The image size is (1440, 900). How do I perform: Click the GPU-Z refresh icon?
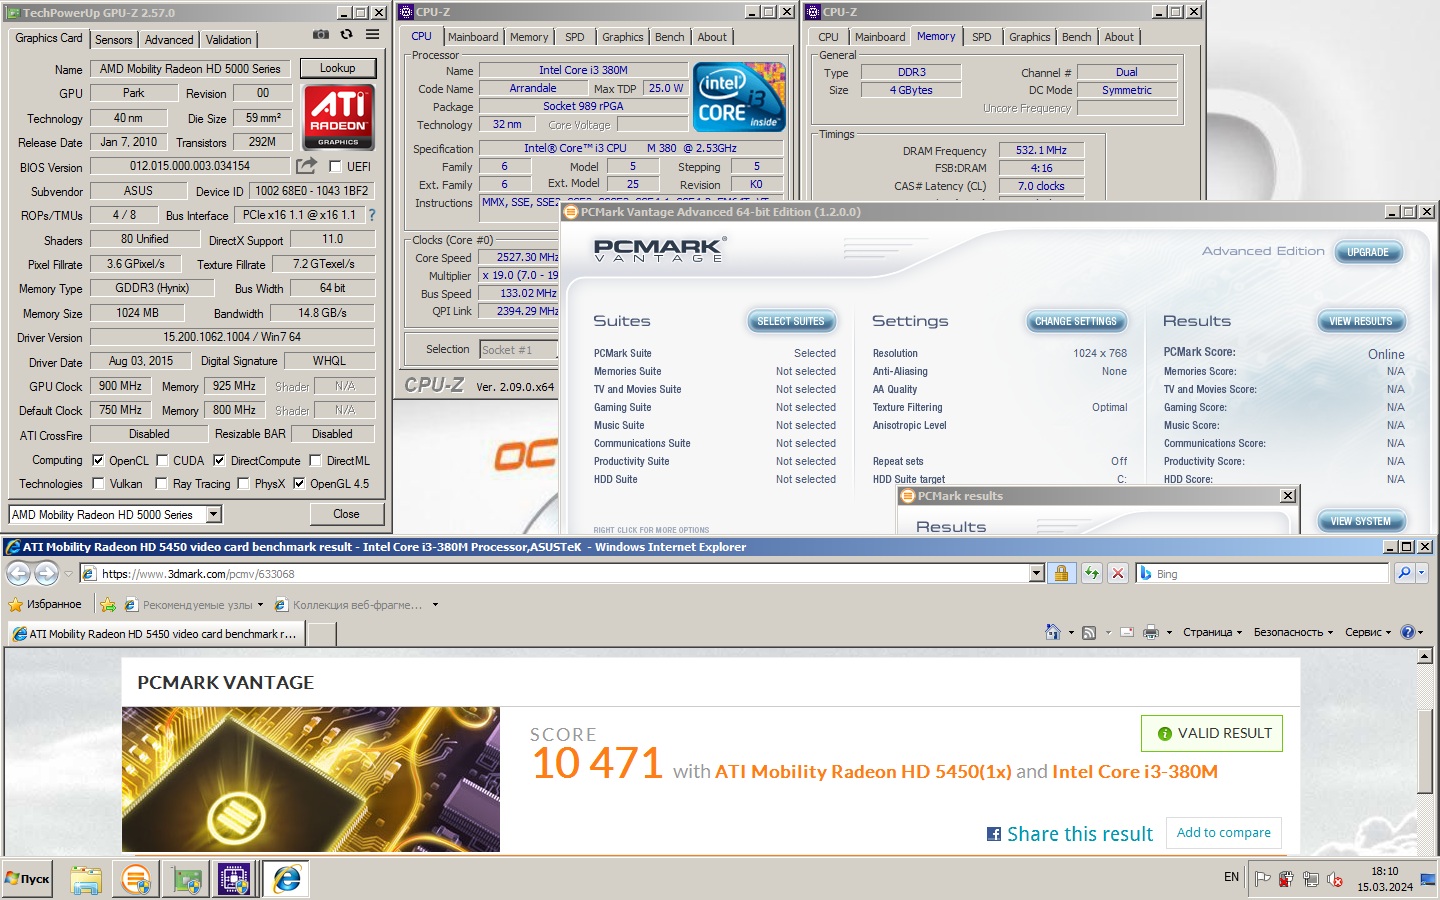347,34
